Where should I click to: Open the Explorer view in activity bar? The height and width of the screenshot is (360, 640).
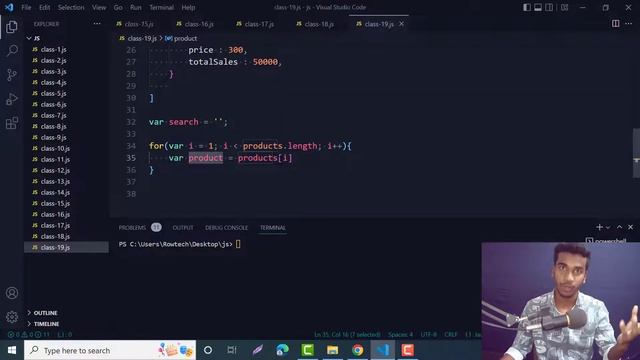coord(12,27)
